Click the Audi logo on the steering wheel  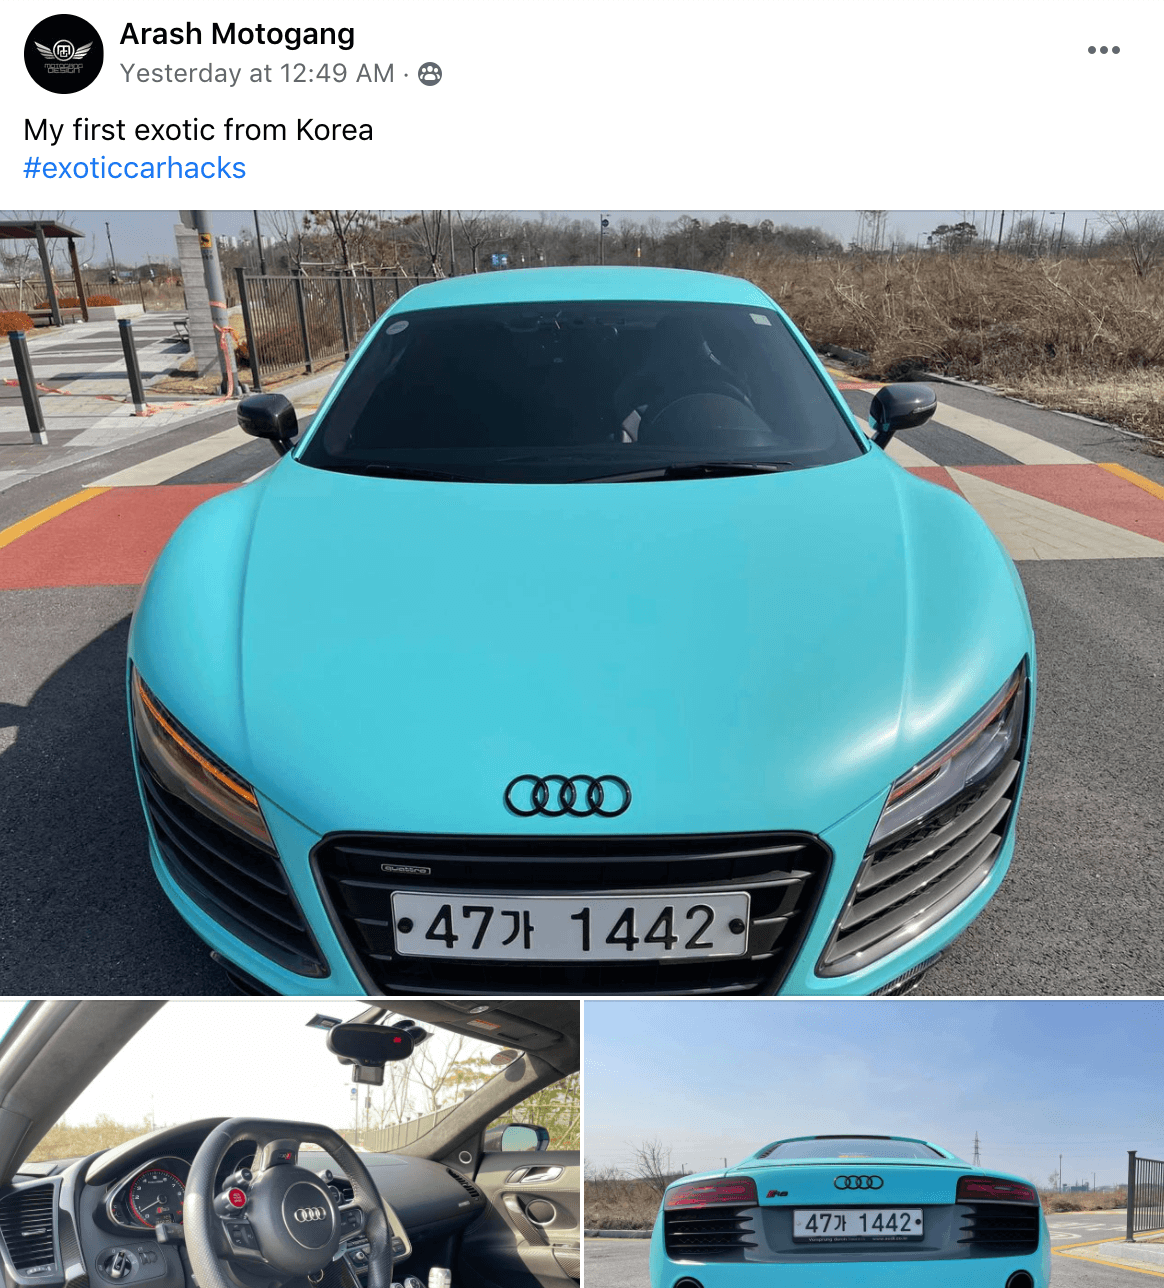click(310, 1214)
